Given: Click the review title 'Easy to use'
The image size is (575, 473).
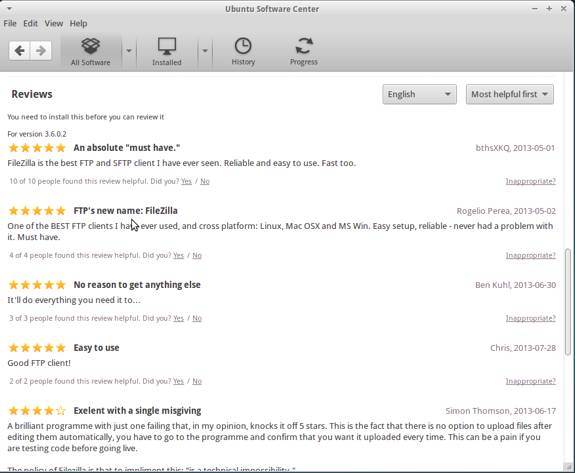Looking at the screenshot, I should [x=96, y=348].
